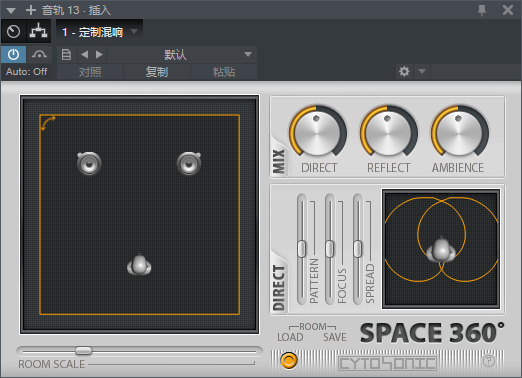Open the 默认 preset dropdown
The width and height of the screenshot is (522, 378).
tap(182, 54)
